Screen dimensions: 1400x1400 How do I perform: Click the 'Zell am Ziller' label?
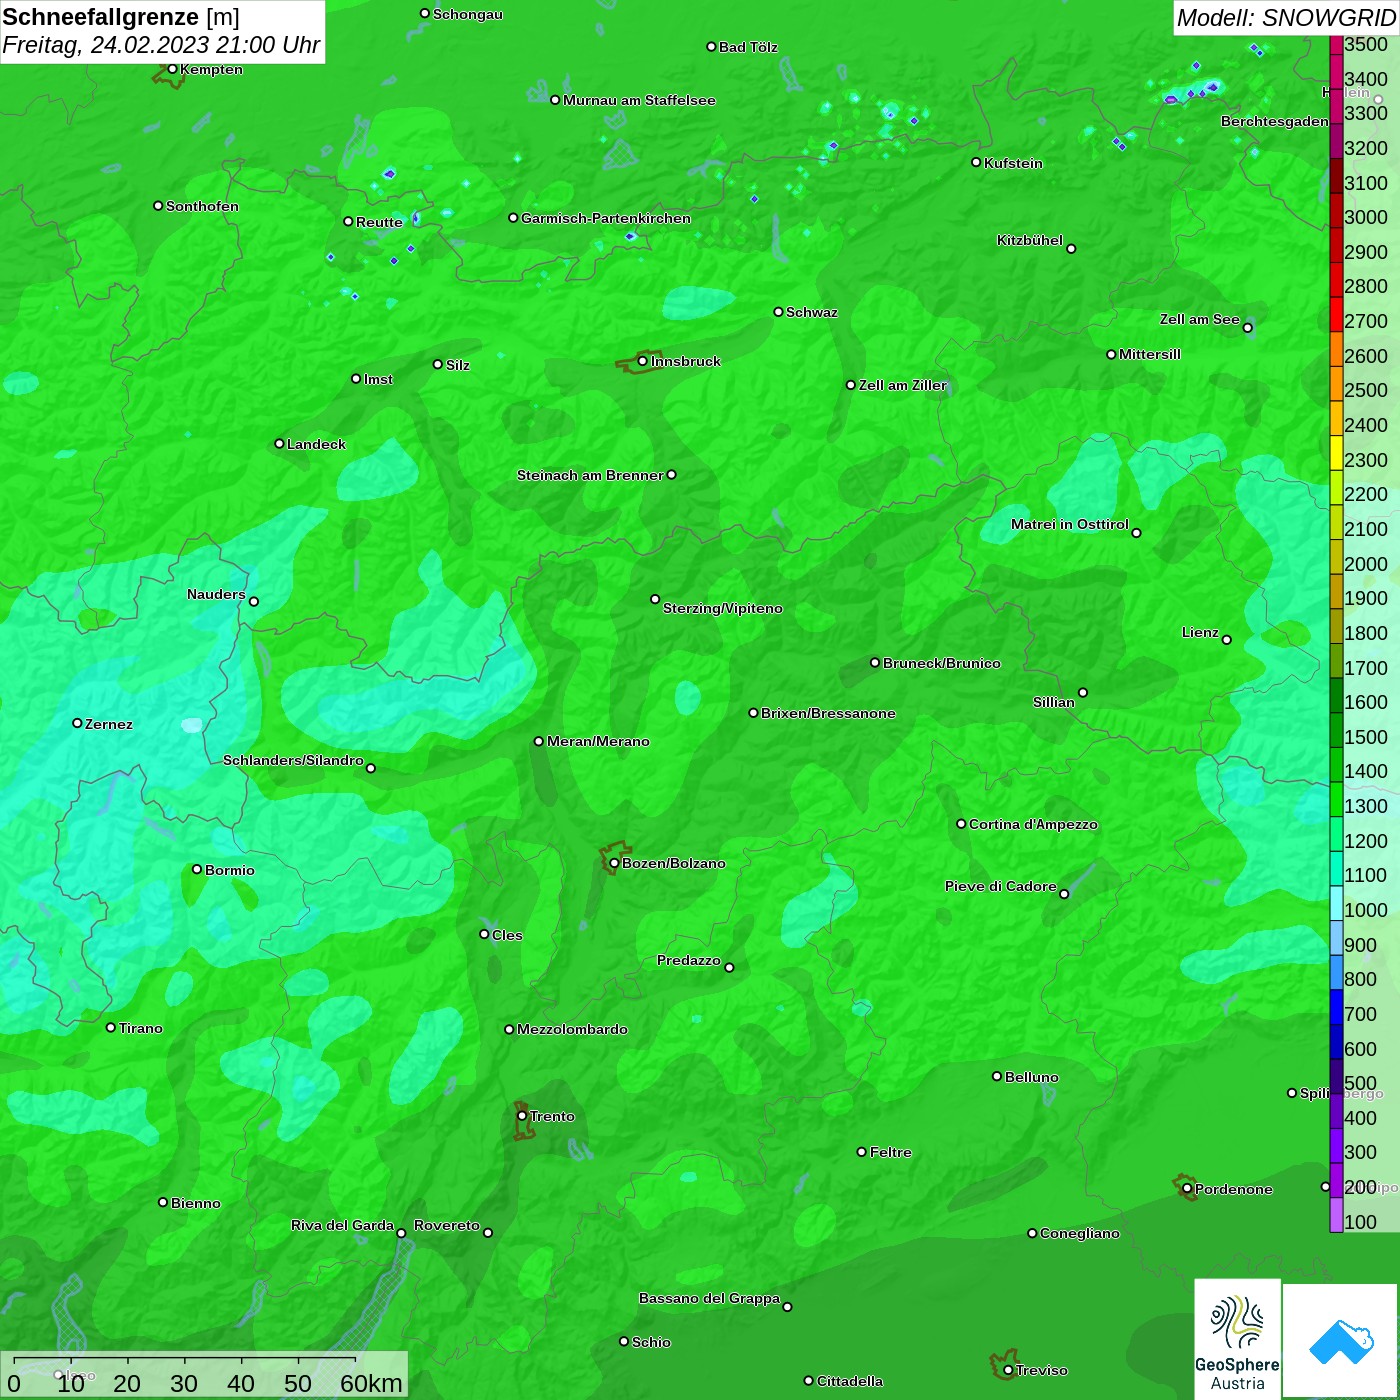coord(903,385)
